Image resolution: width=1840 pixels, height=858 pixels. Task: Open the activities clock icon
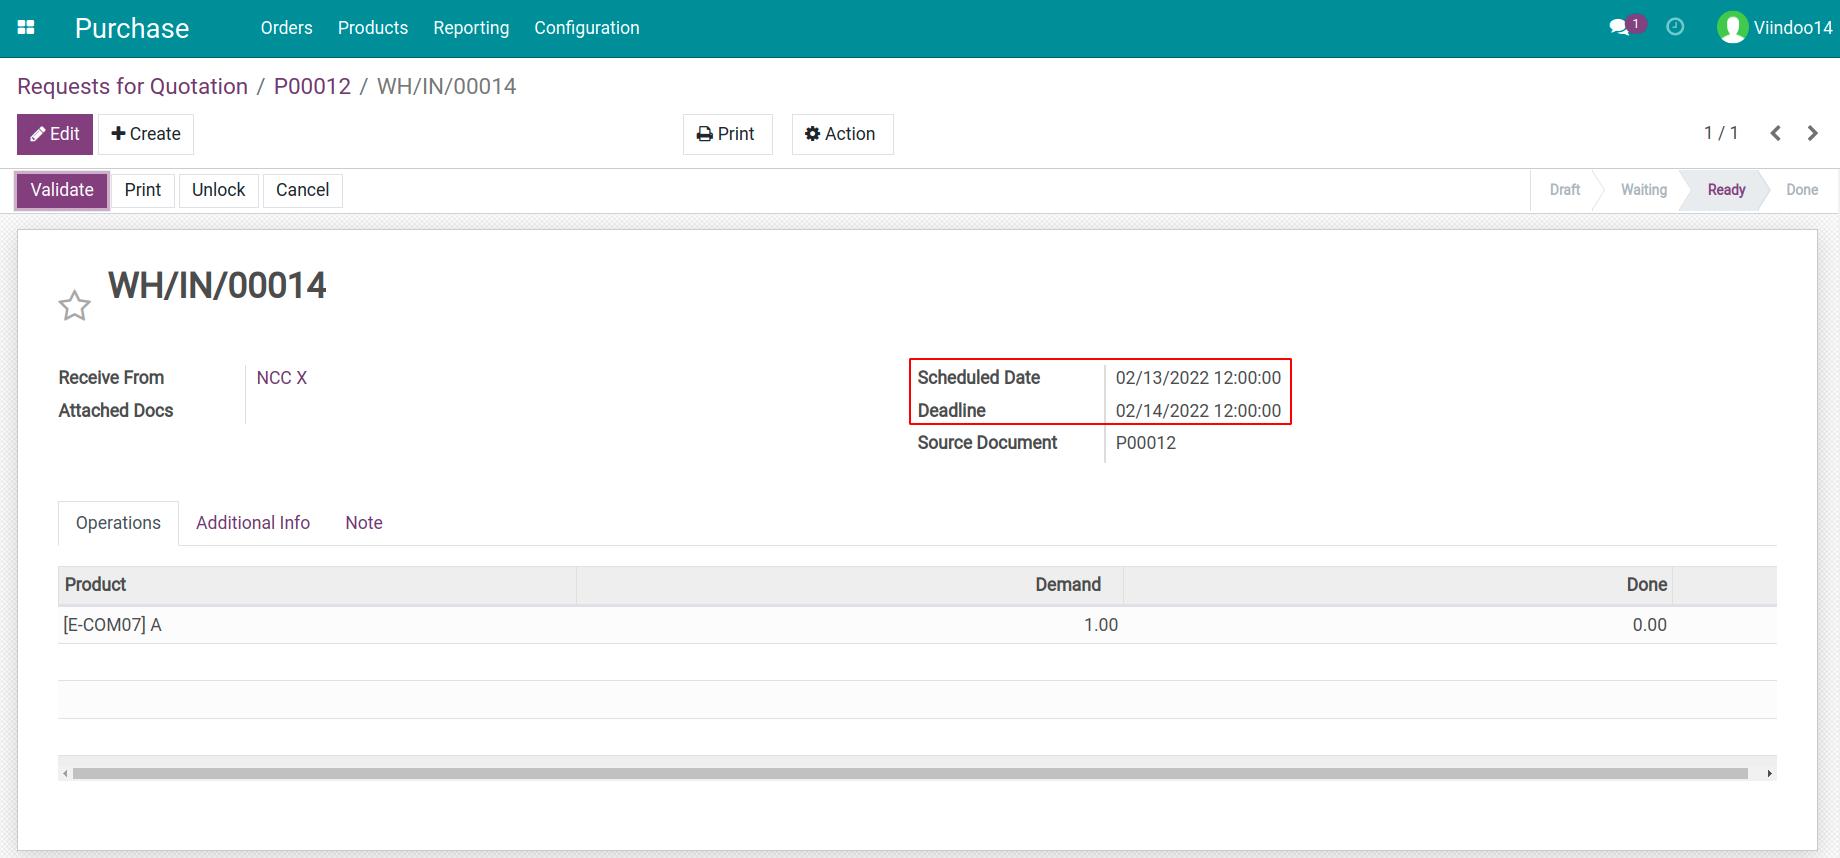(1675, 28)
